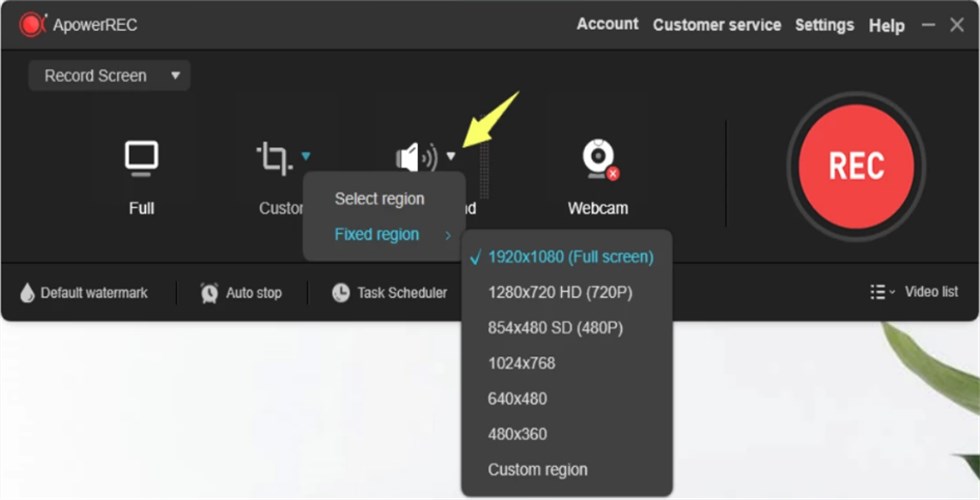Image resolution: width=980 pixels, height=500 pixels.
Task: Open Settings from the title bar
Action: coord(824,25)
